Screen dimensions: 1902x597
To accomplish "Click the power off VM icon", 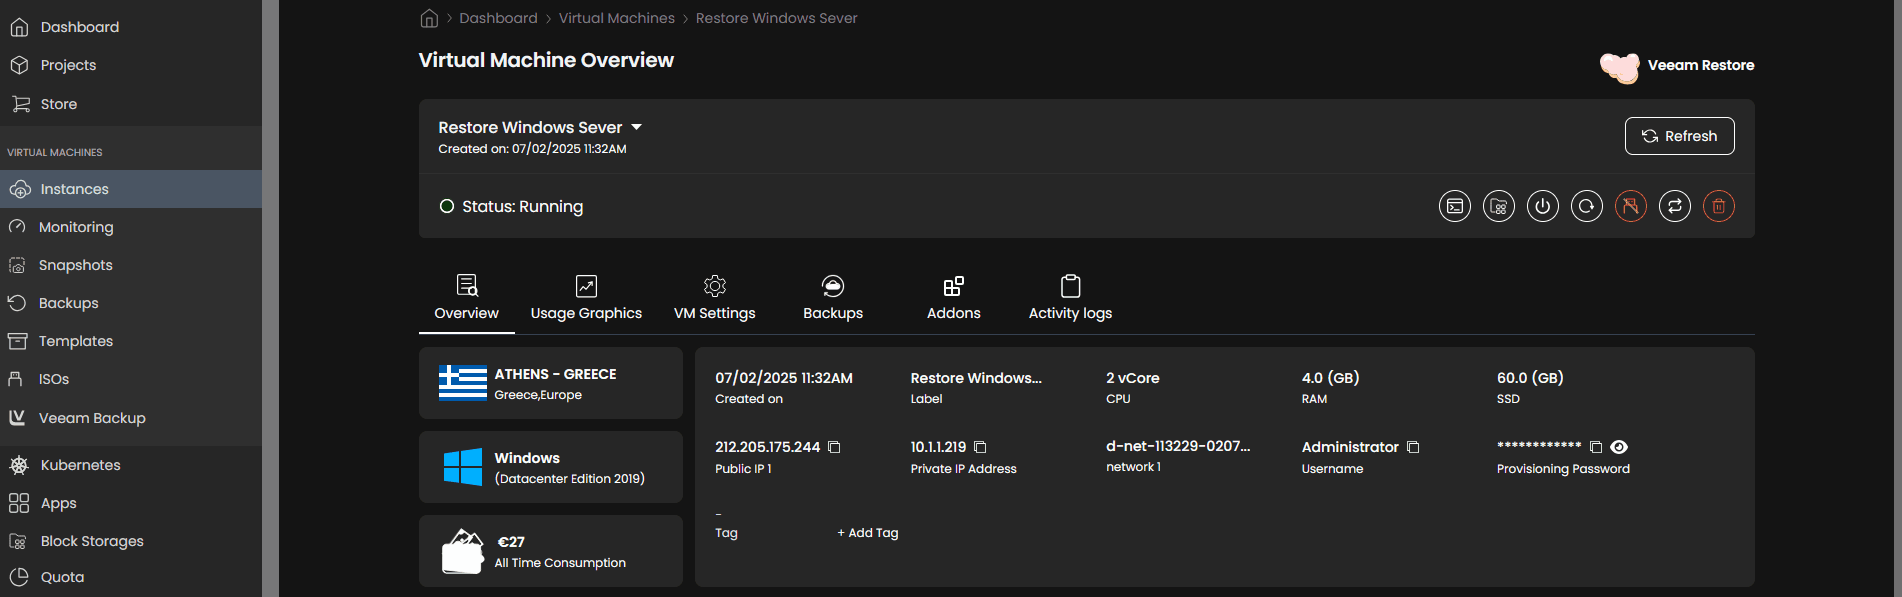I will 1542,206.
